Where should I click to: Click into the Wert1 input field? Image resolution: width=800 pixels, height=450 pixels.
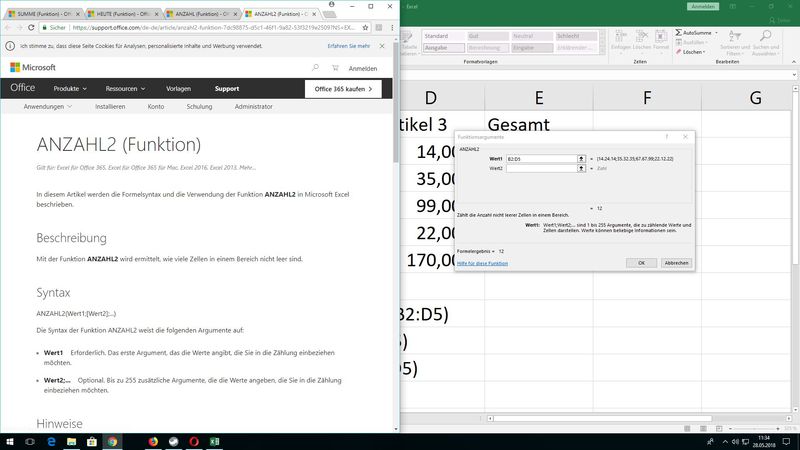coord(541,159)
